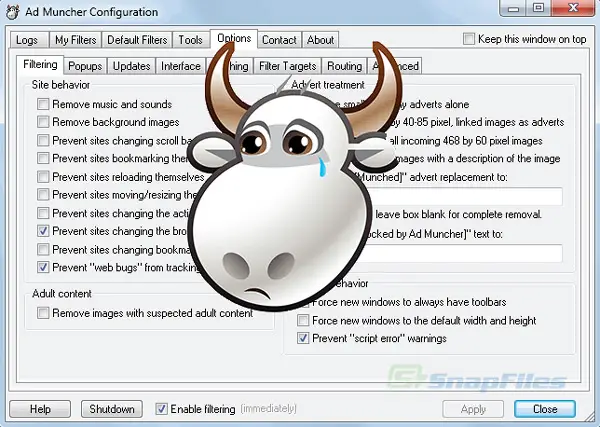
Task: Open the Contact tab
Action: pos(279,40)
